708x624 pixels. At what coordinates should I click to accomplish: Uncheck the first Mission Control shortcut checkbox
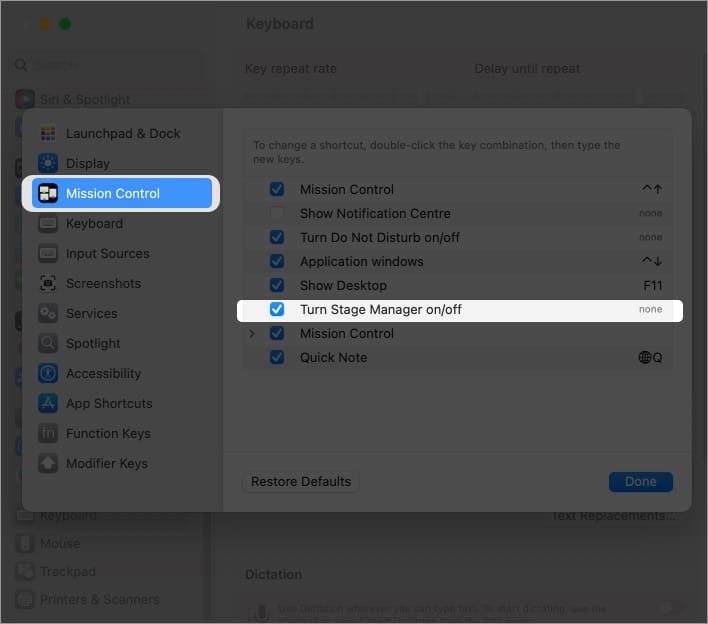click(277, 189)
